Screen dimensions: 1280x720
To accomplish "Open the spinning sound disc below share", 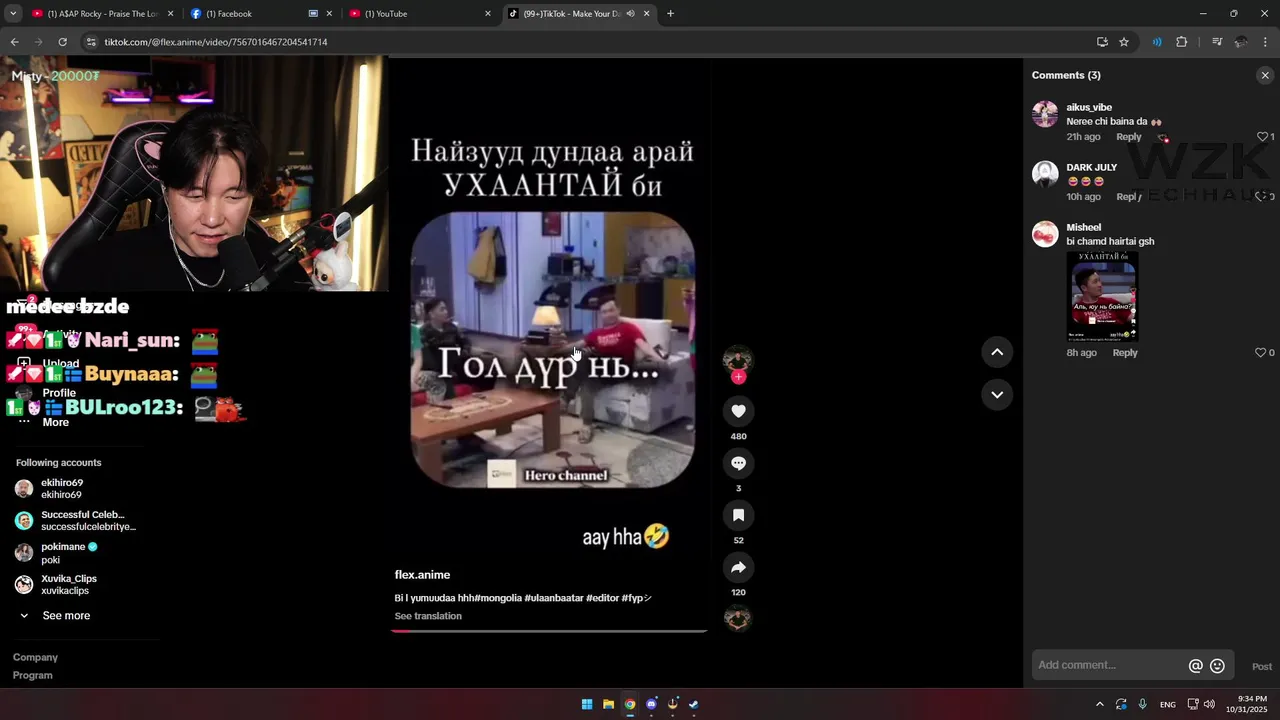I will 738,619.
